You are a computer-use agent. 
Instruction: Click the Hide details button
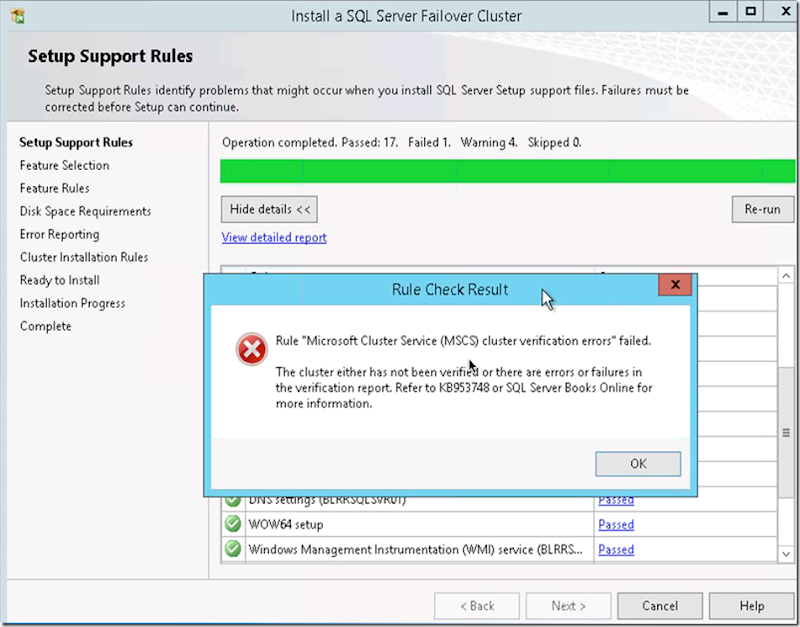click(x=269, y=209)
